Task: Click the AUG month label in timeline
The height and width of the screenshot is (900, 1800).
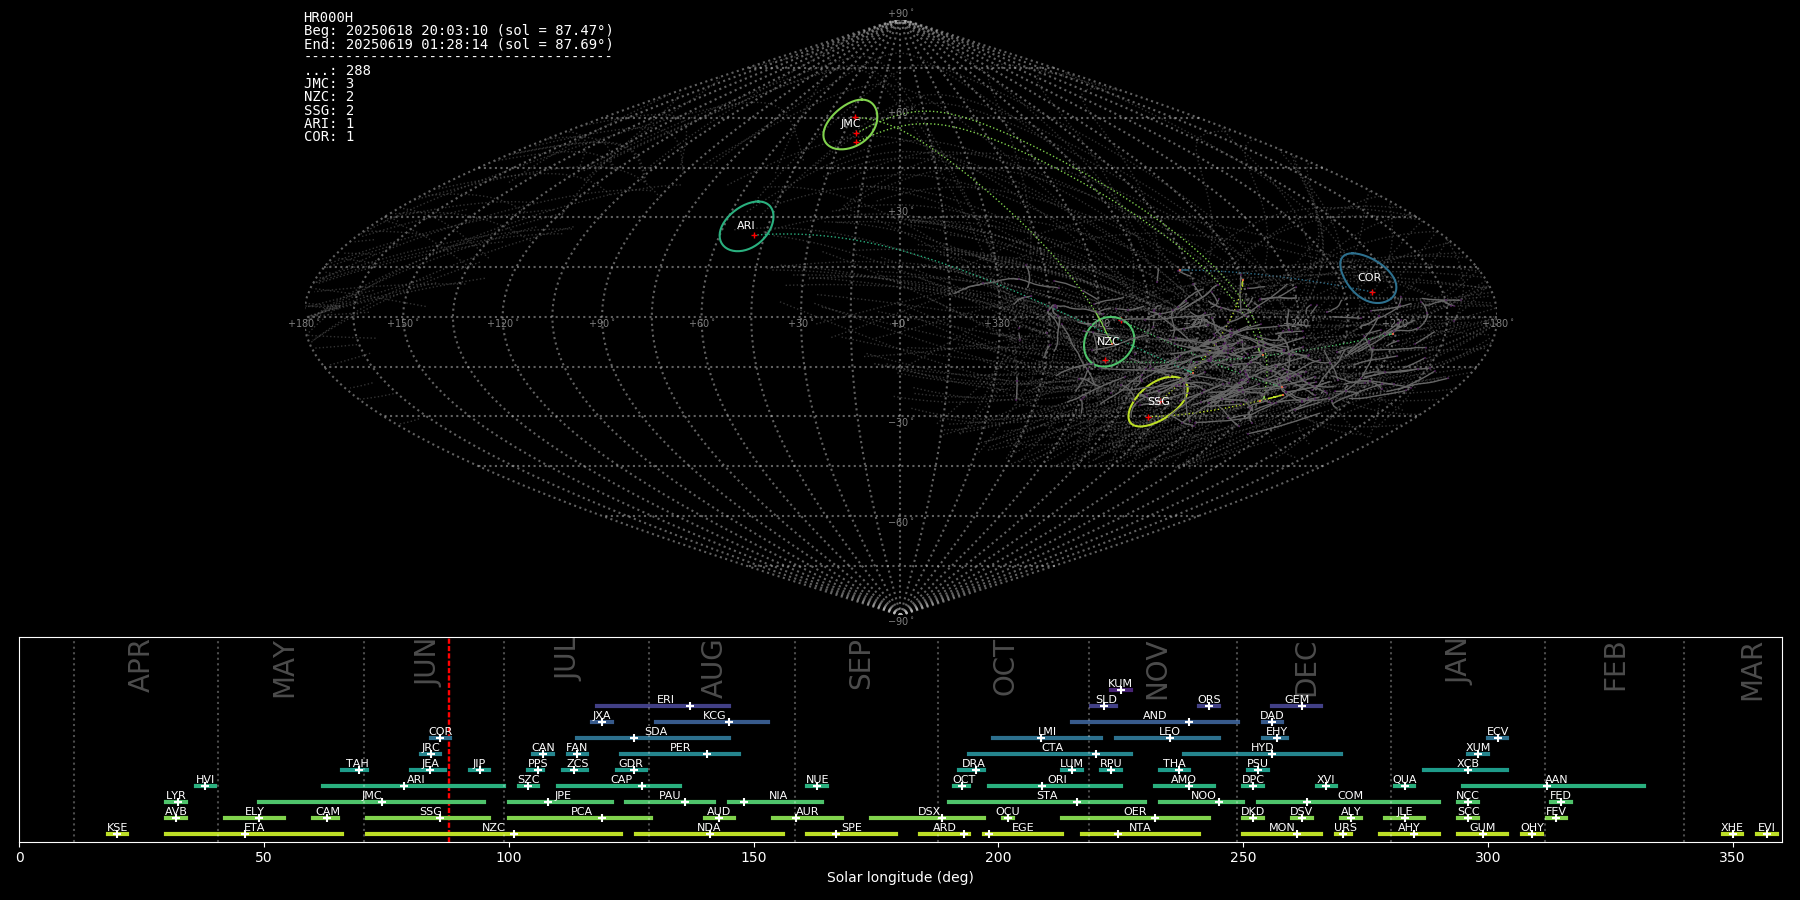Action: click(712, 669)
